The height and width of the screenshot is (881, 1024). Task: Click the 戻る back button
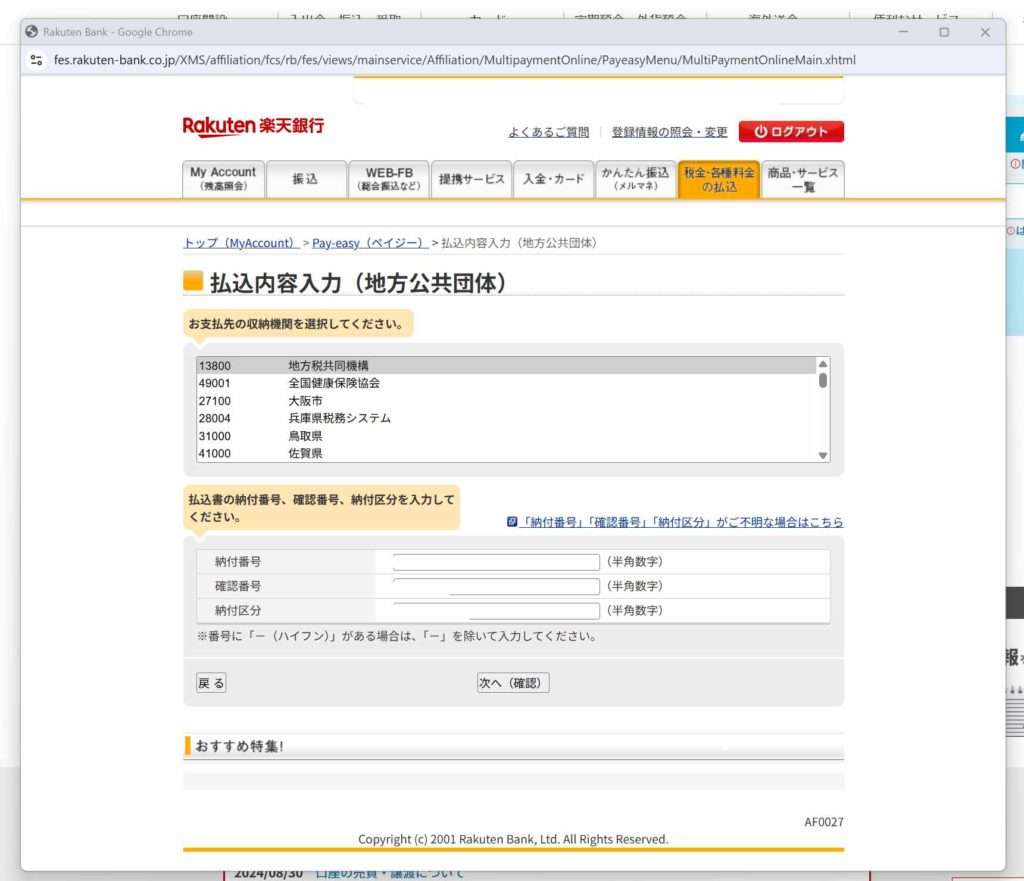[x=211, y=683]
